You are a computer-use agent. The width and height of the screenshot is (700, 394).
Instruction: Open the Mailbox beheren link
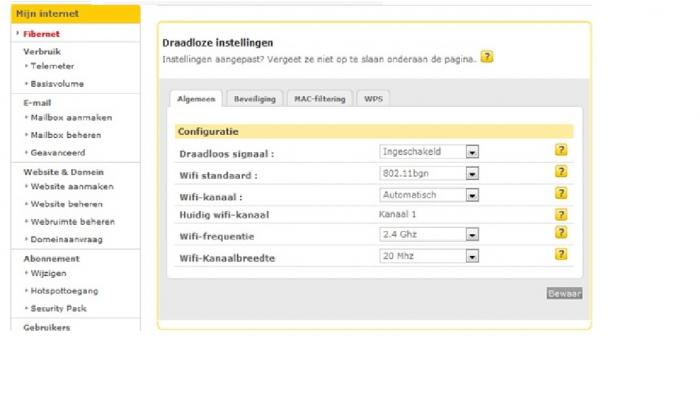(x=66, y=135)
